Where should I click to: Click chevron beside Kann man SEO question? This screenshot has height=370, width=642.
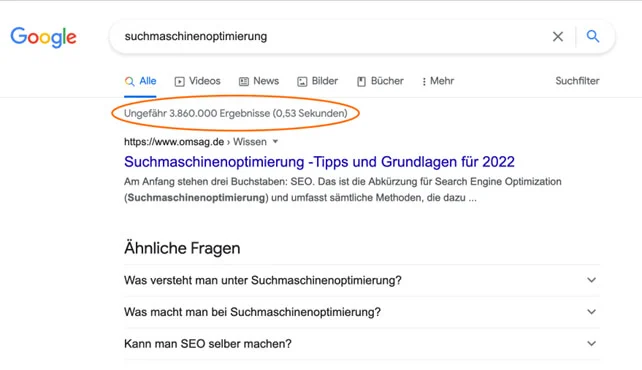click(591, 343)
